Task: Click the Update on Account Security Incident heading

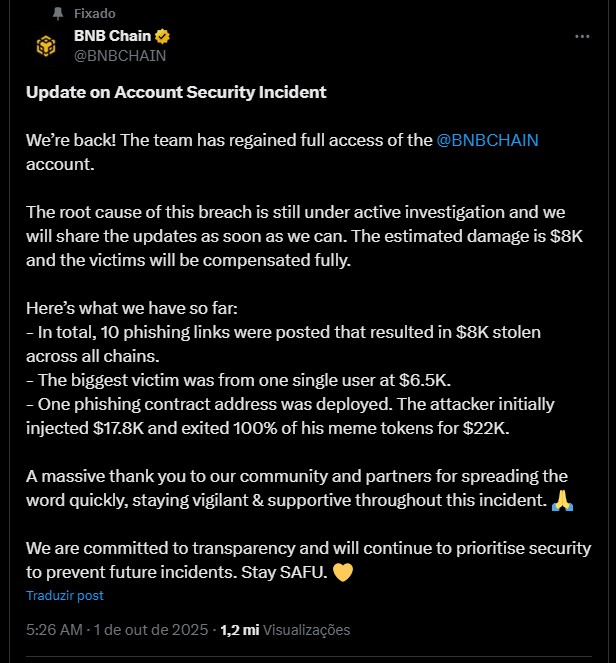Action: (176, 92)
